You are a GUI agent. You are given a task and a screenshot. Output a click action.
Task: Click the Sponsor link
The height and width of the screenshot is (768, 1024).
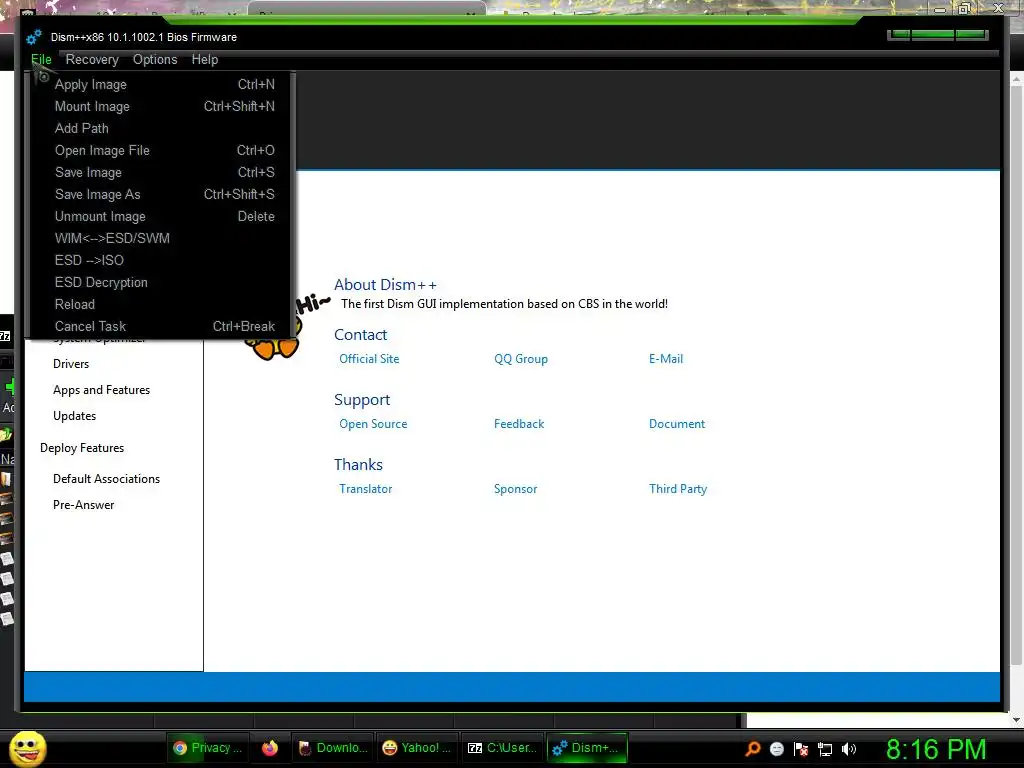point(515,488)
